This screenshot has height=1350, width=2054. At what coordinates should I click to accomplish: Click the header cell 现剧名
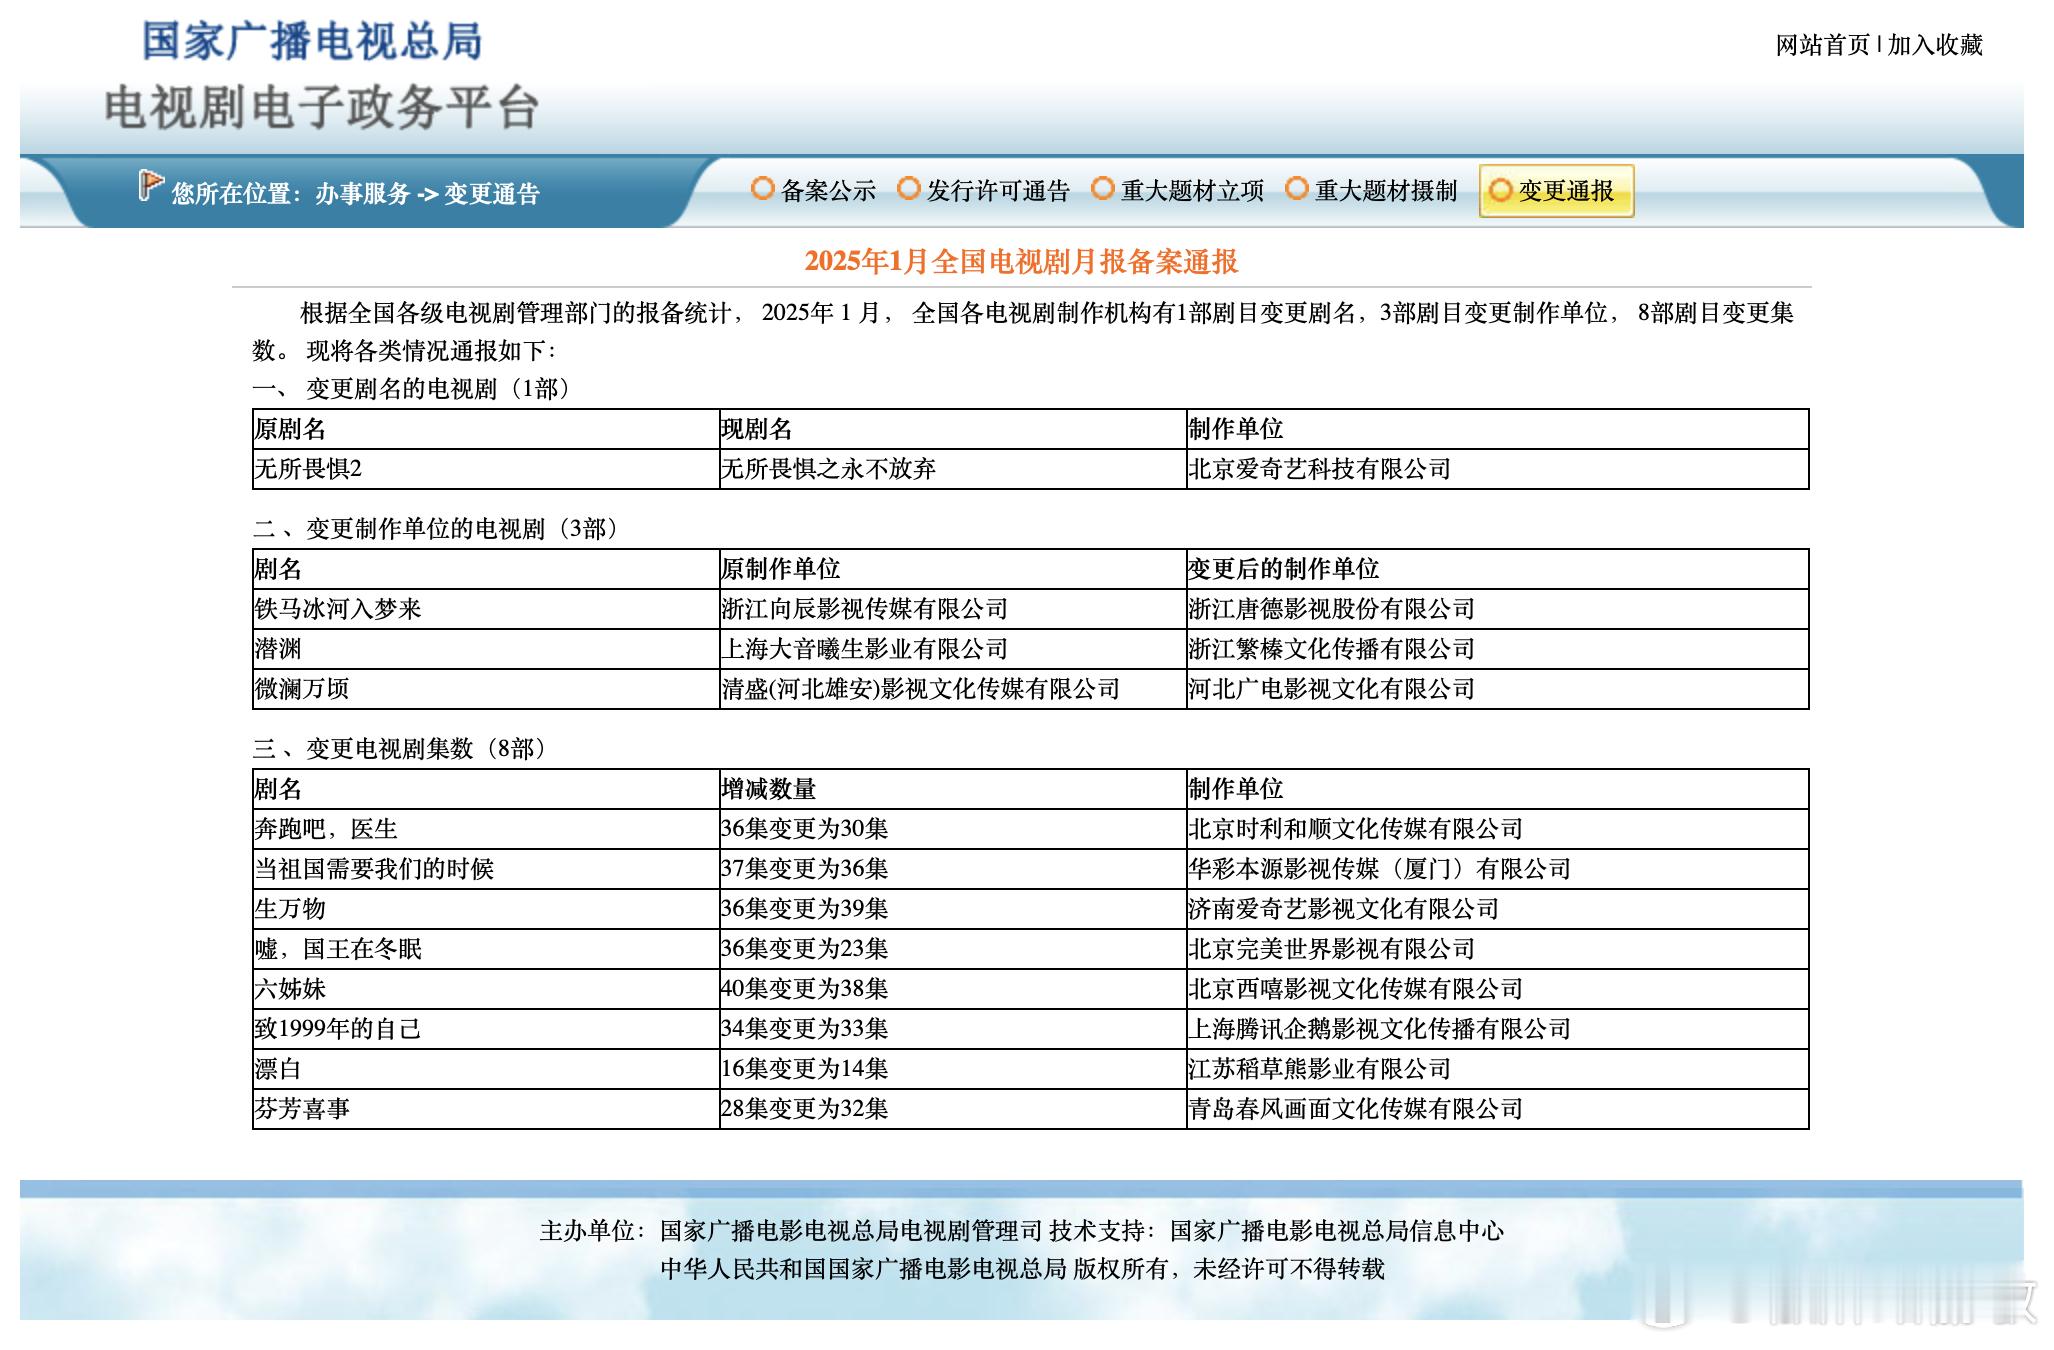[x=952, y=429]
